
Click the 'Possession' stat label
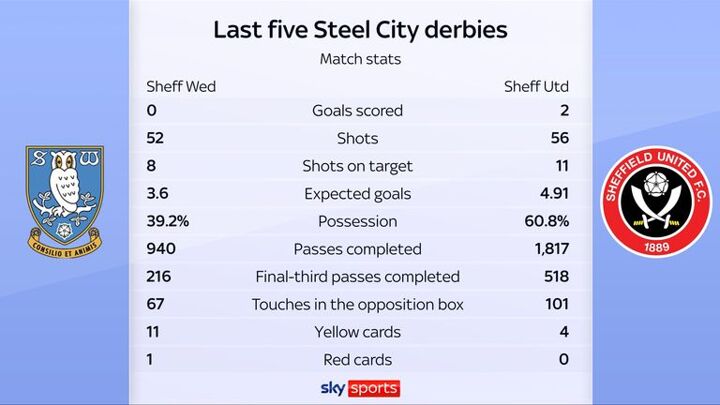(357, 221)
